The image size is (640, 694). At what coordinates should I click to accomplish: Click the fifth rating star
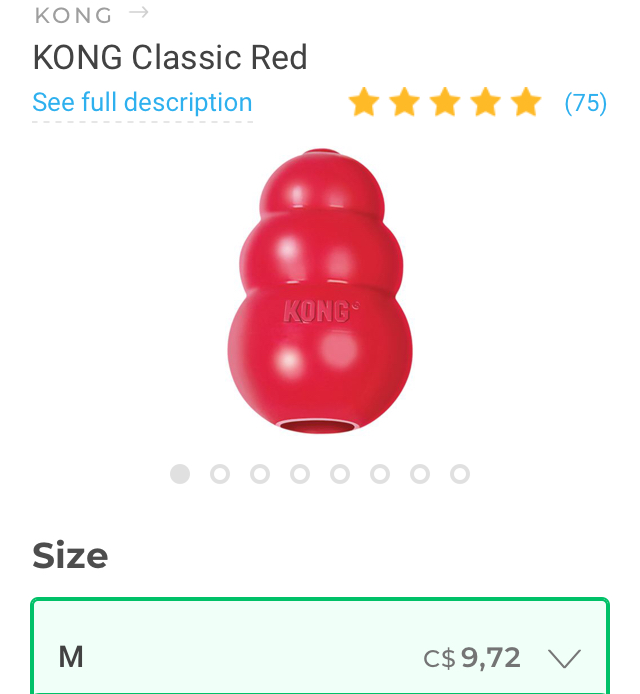pyautogui.click(x=526, y=102)
